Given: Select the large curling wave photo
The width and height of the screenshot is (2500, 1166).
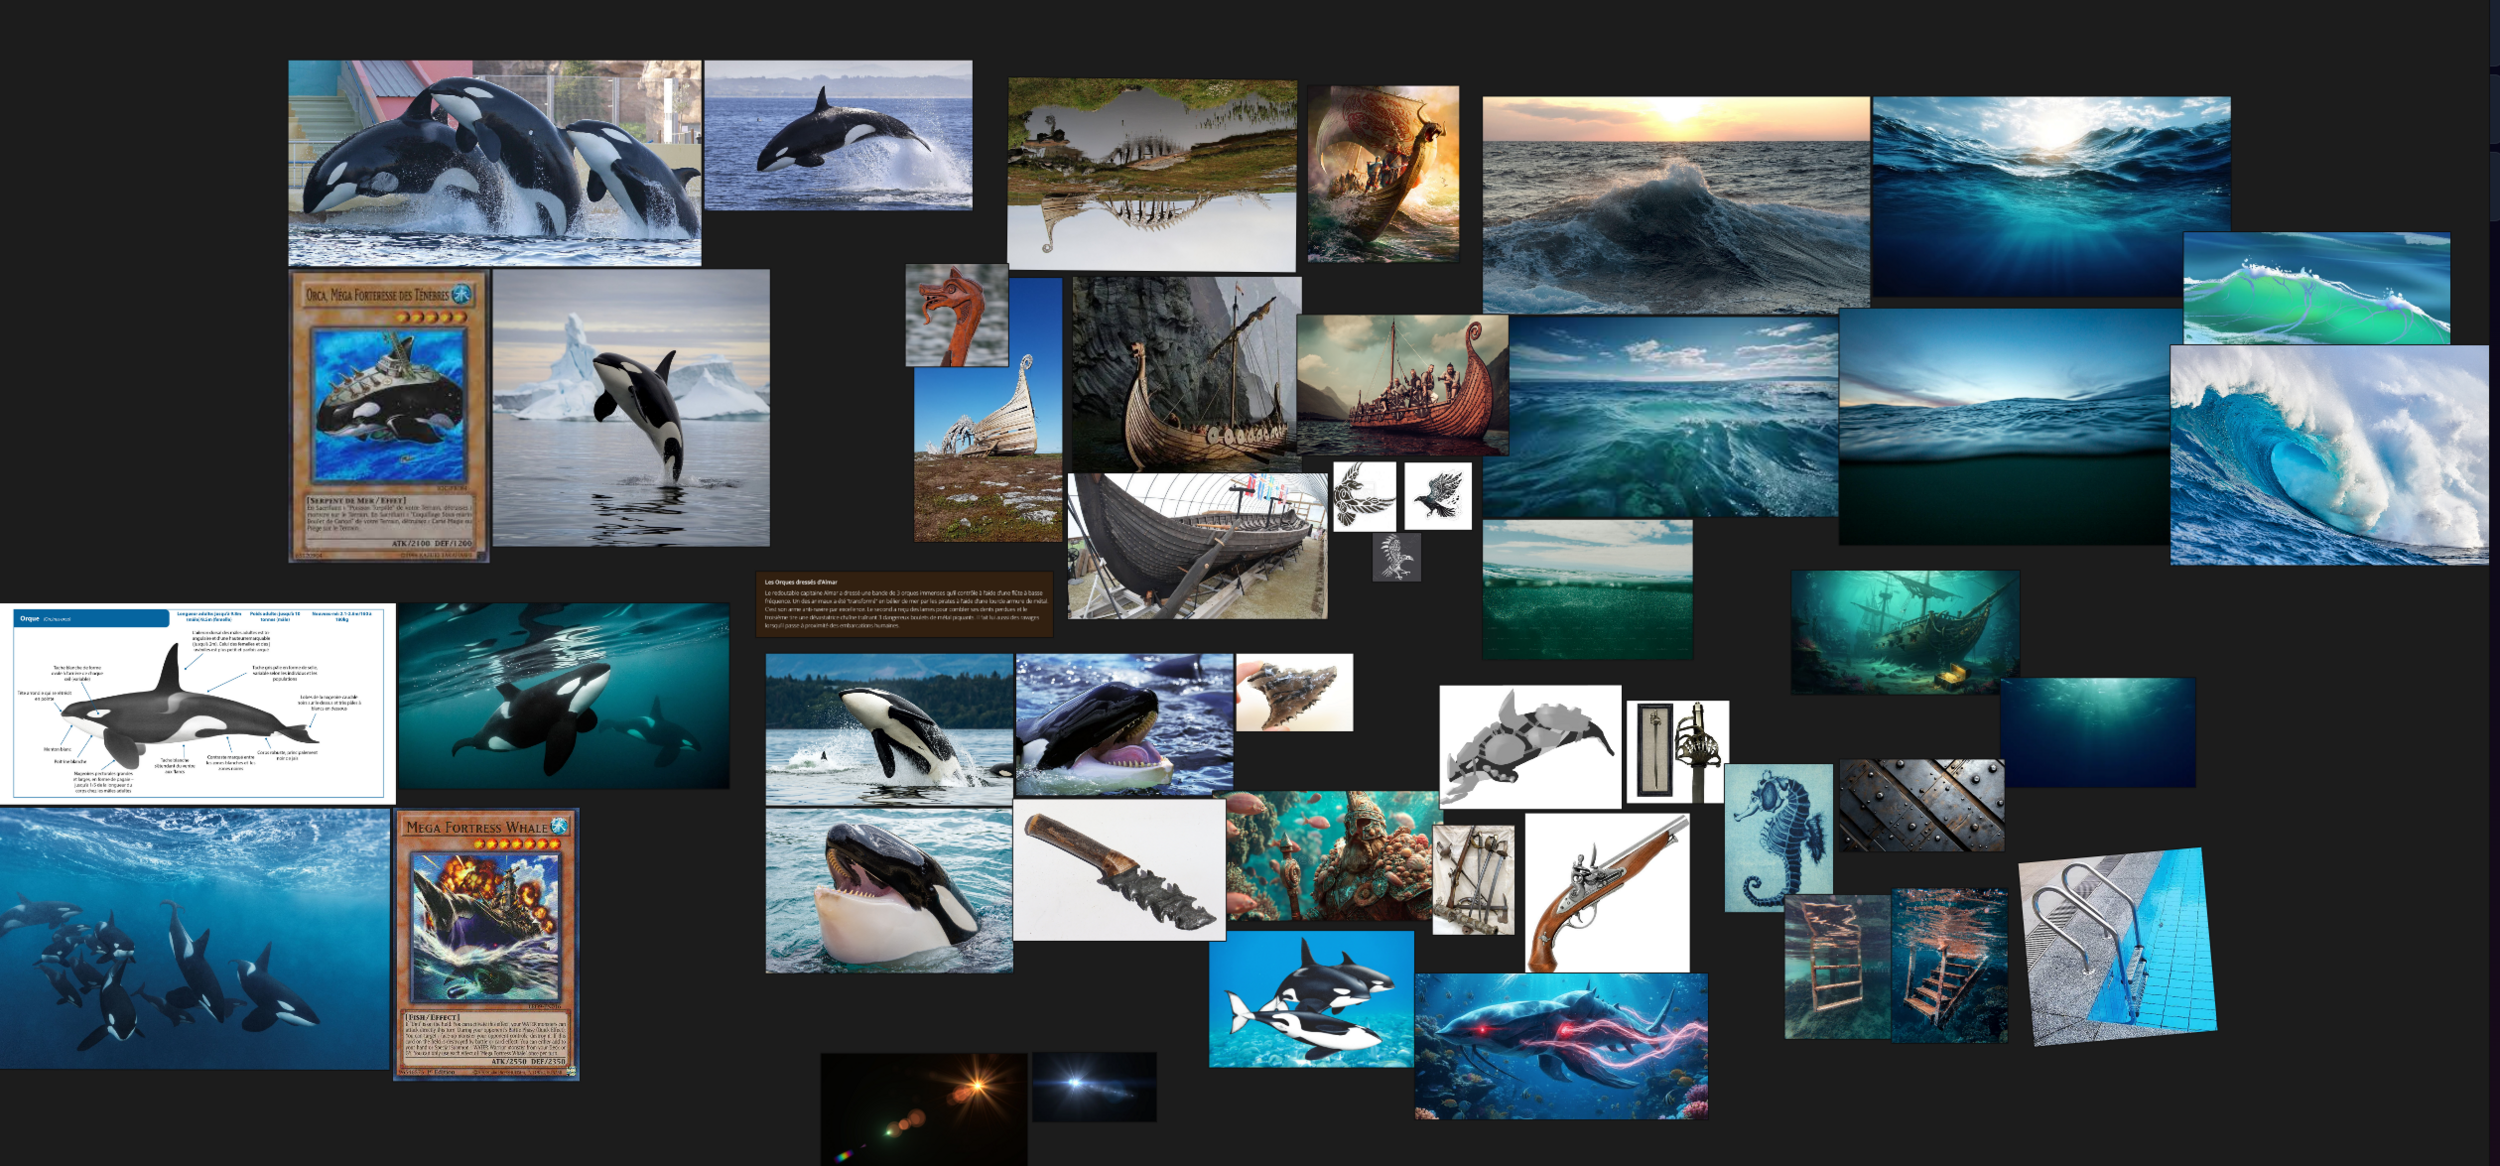Looking at the screenshot, I should pos(2328,455).
